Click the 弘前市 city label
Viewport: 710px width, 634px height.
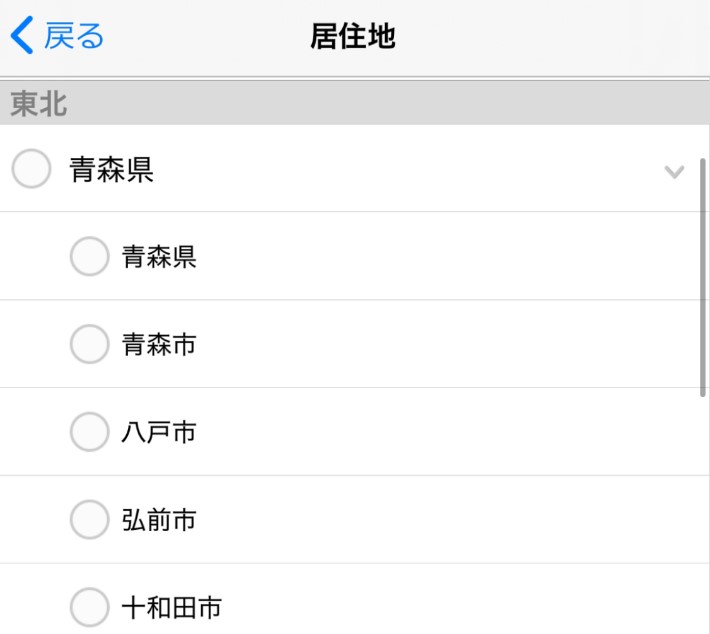click(x=158, y=520)
